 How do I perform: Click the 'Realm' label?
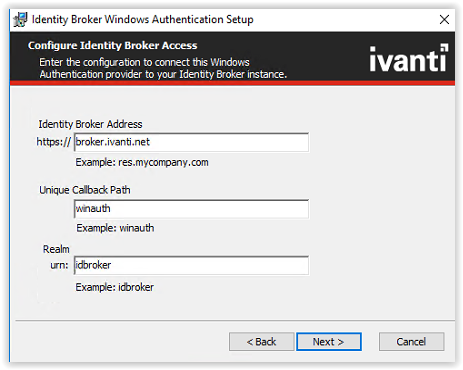(56, 249)
